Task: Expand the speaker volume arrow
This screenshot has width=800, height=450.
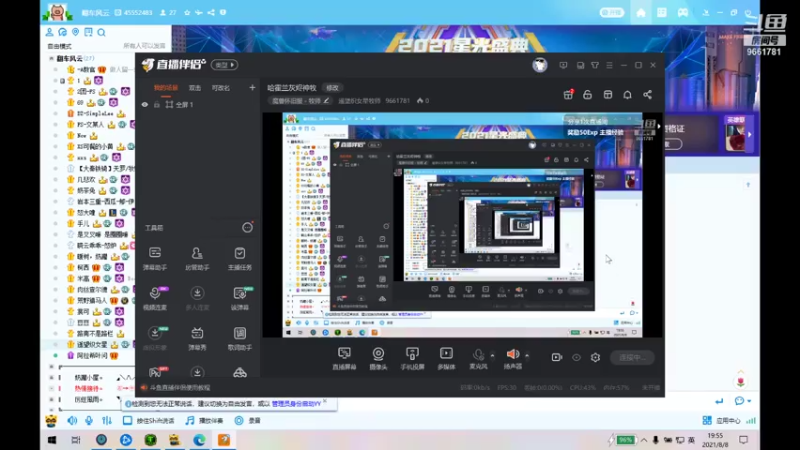Action: [x=527, y=355]
